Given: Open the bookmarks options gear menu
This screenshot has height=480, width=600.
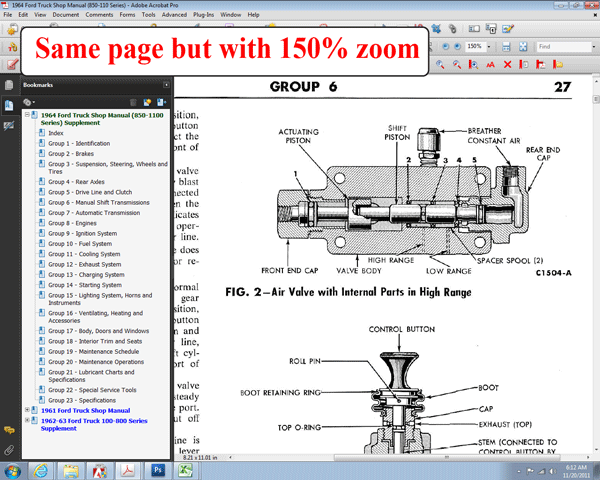Looking at the screenshot, I should [x=29, y=102].
